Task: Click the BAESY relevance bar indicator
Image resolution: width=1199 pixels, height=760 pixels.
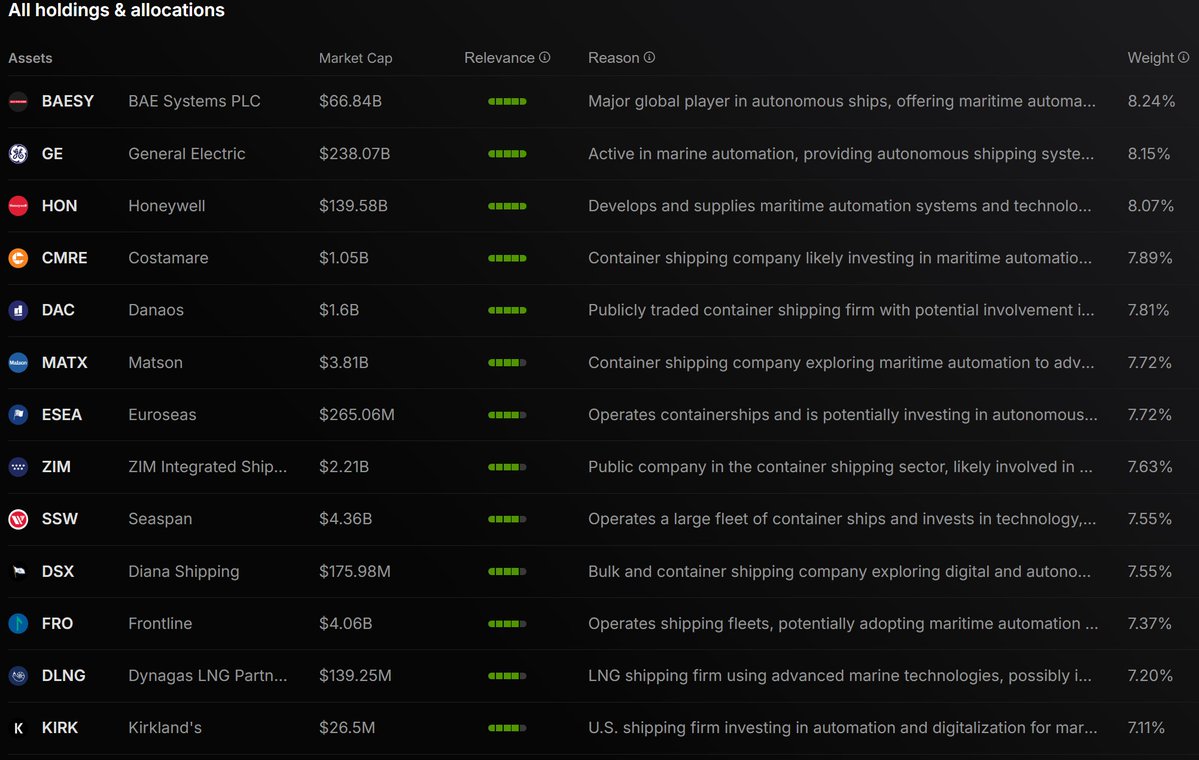Action: point(507,101)
